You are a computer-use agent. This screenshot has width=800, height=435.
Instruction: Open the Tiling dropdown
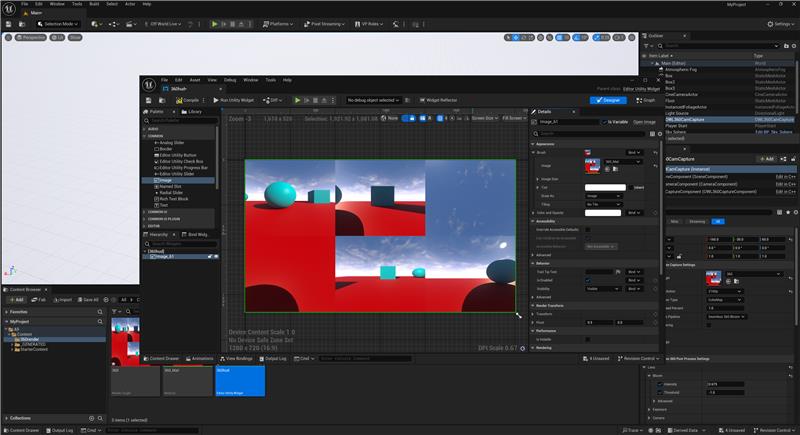(x=603, y=204)
